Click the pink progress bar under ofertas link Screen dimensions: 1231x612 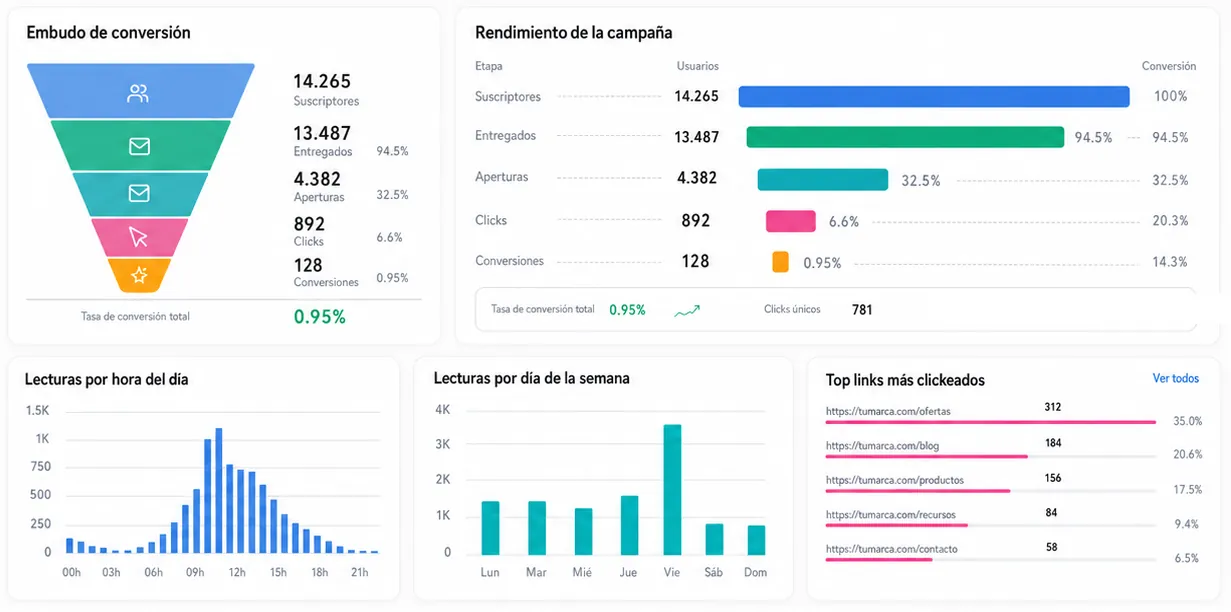[x=991, y=423]
